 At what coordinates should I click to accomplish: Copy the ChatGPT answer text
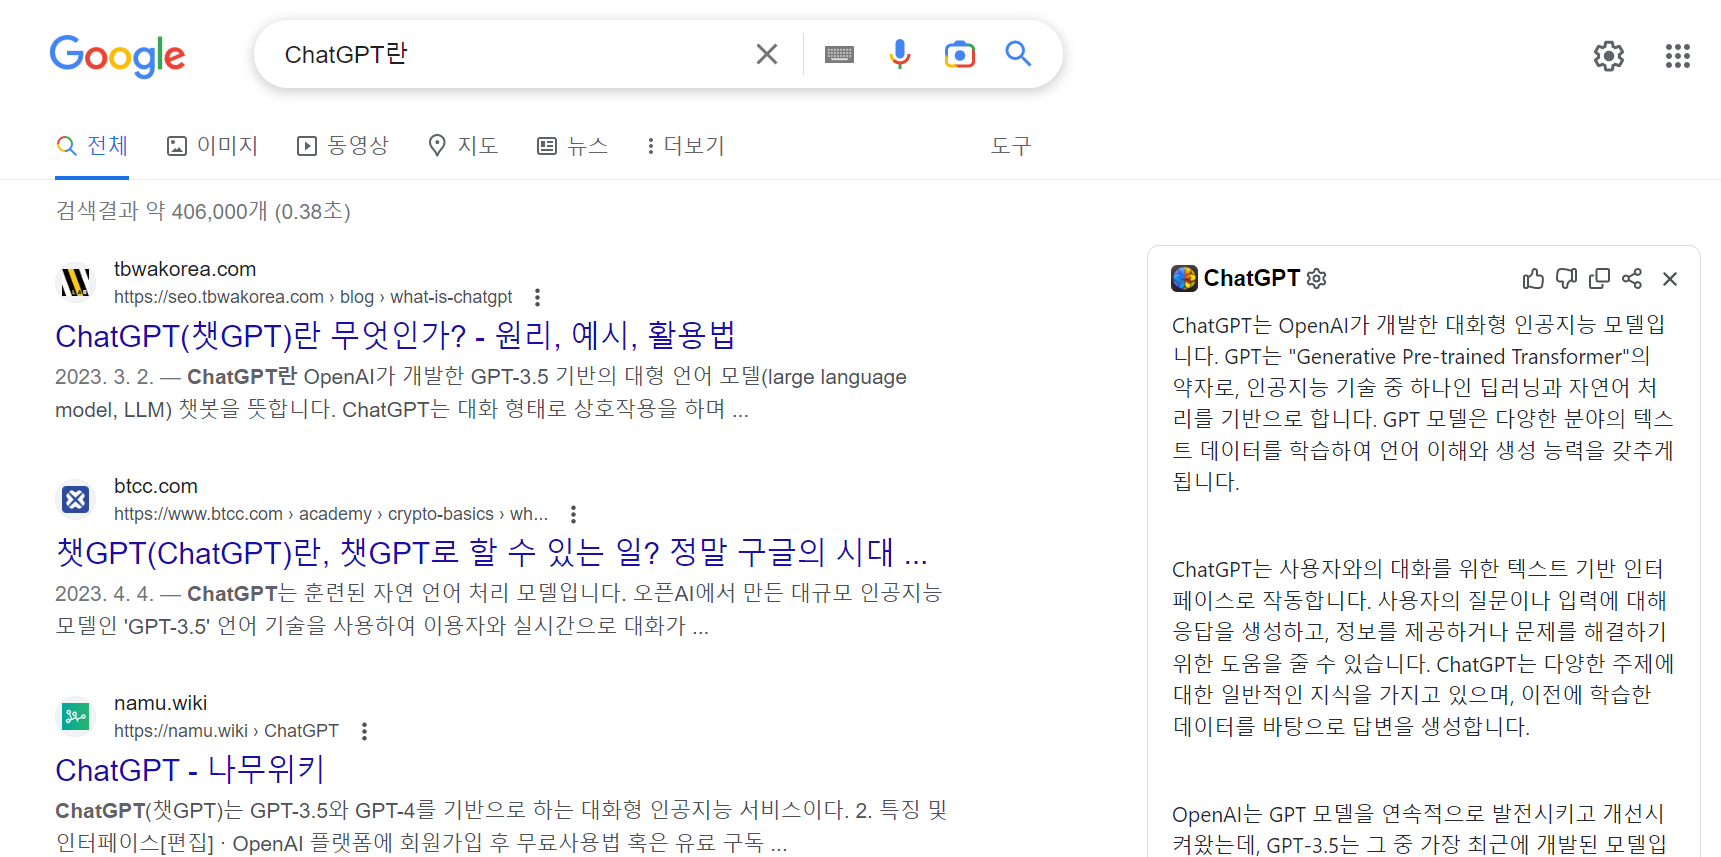click(x=1600, y=279)
